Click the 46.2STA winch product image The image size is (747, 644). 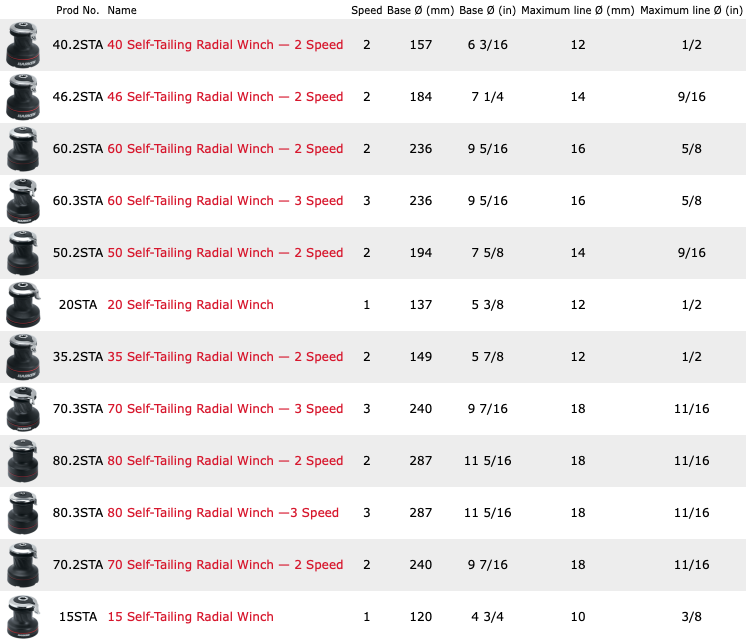pos(22,98)
